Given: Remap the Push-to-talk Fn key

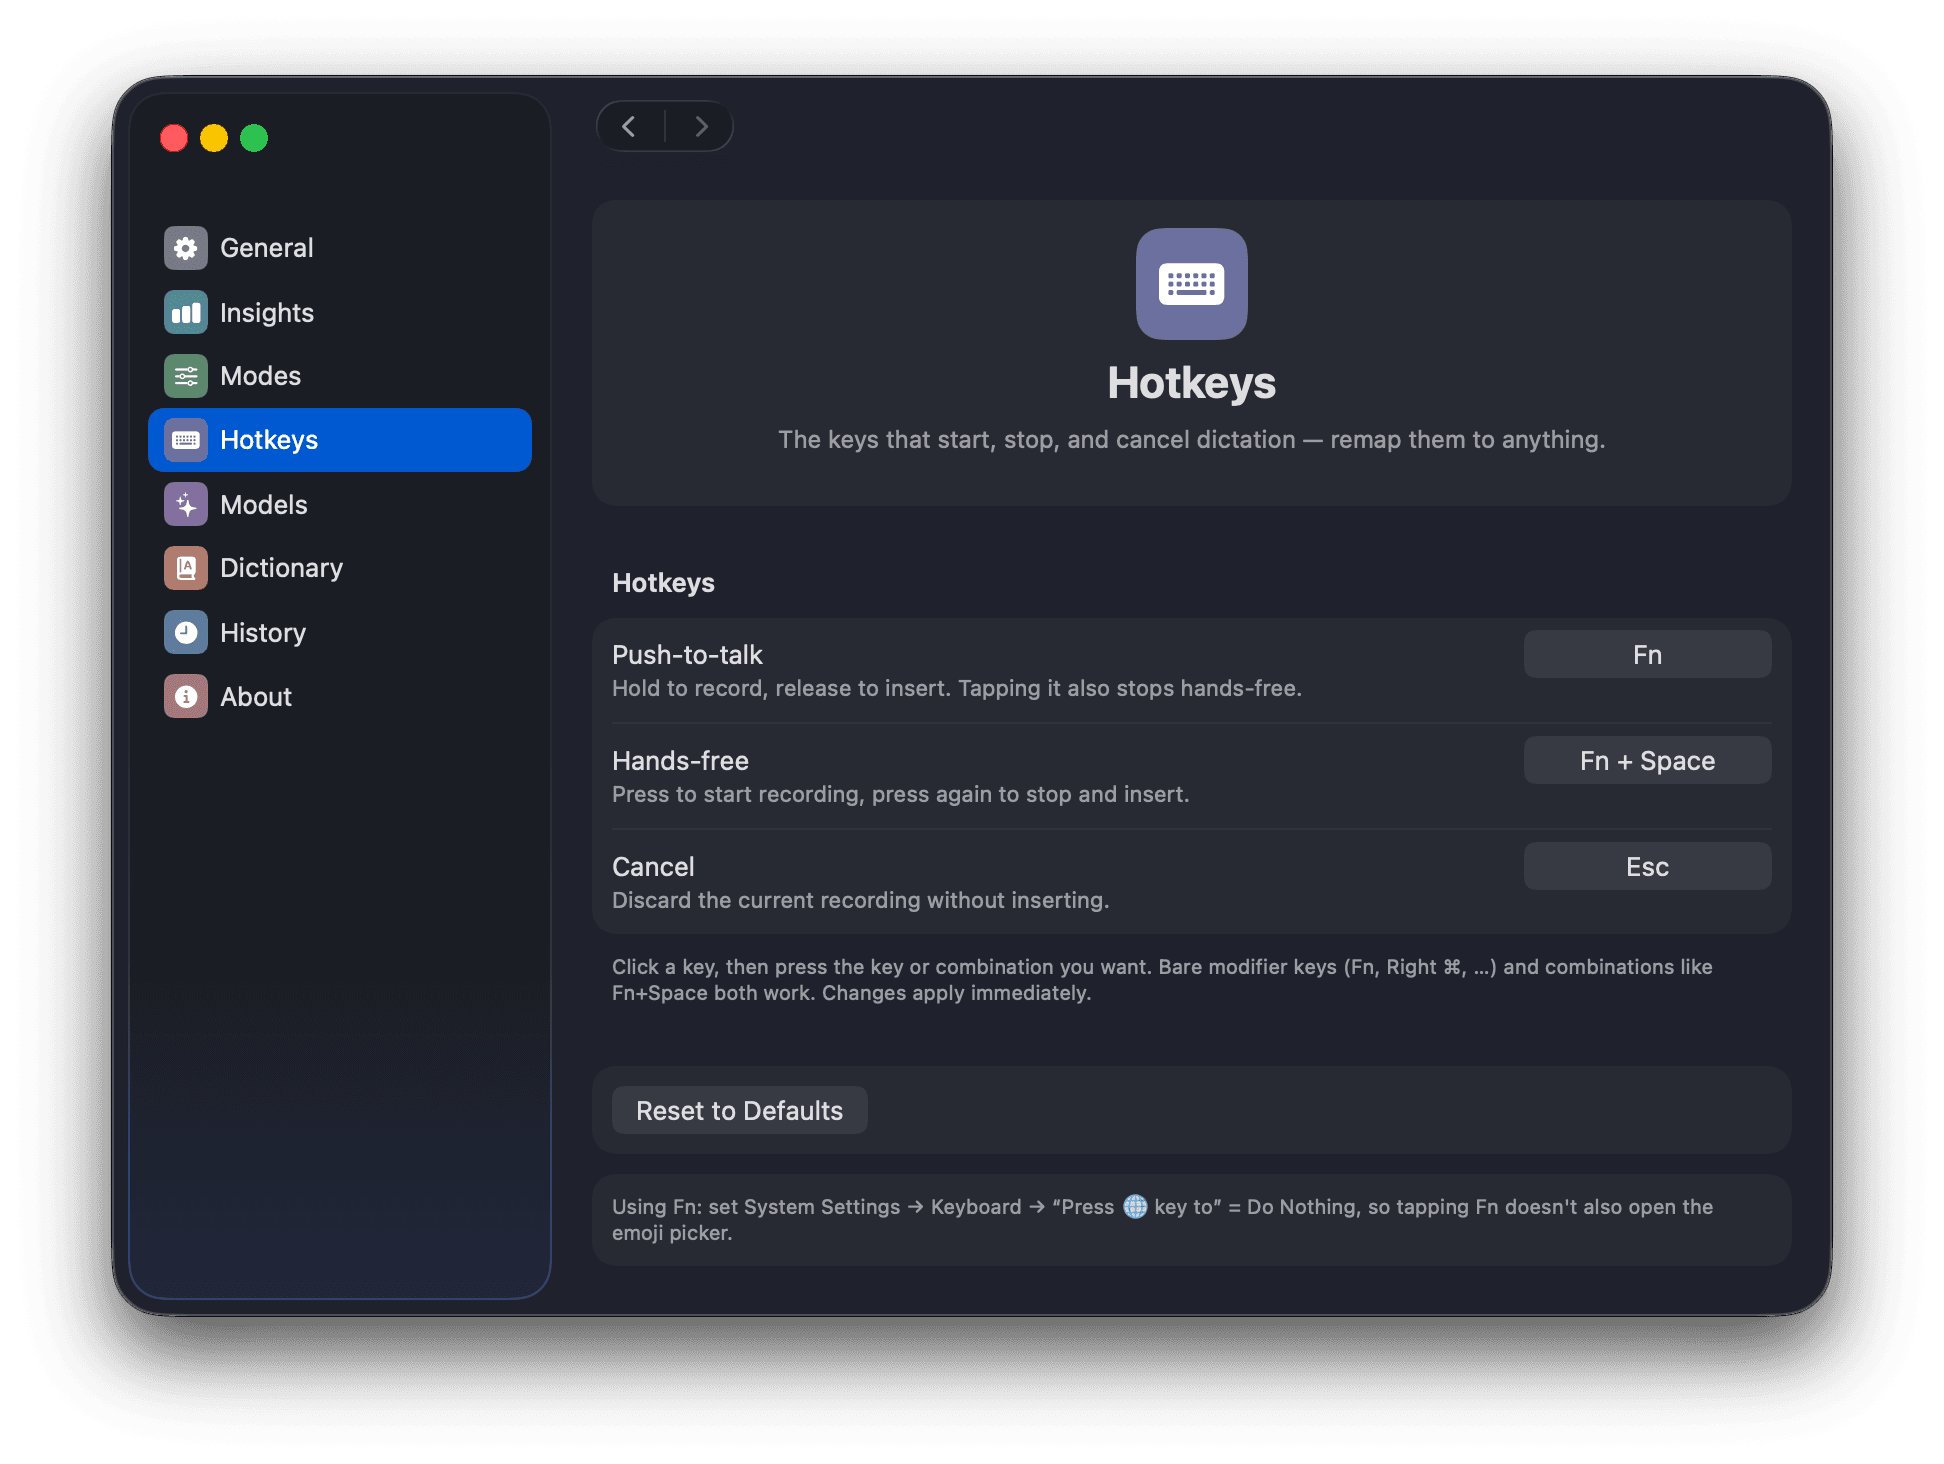Looking at the screenshot, I should point(1647,654).
